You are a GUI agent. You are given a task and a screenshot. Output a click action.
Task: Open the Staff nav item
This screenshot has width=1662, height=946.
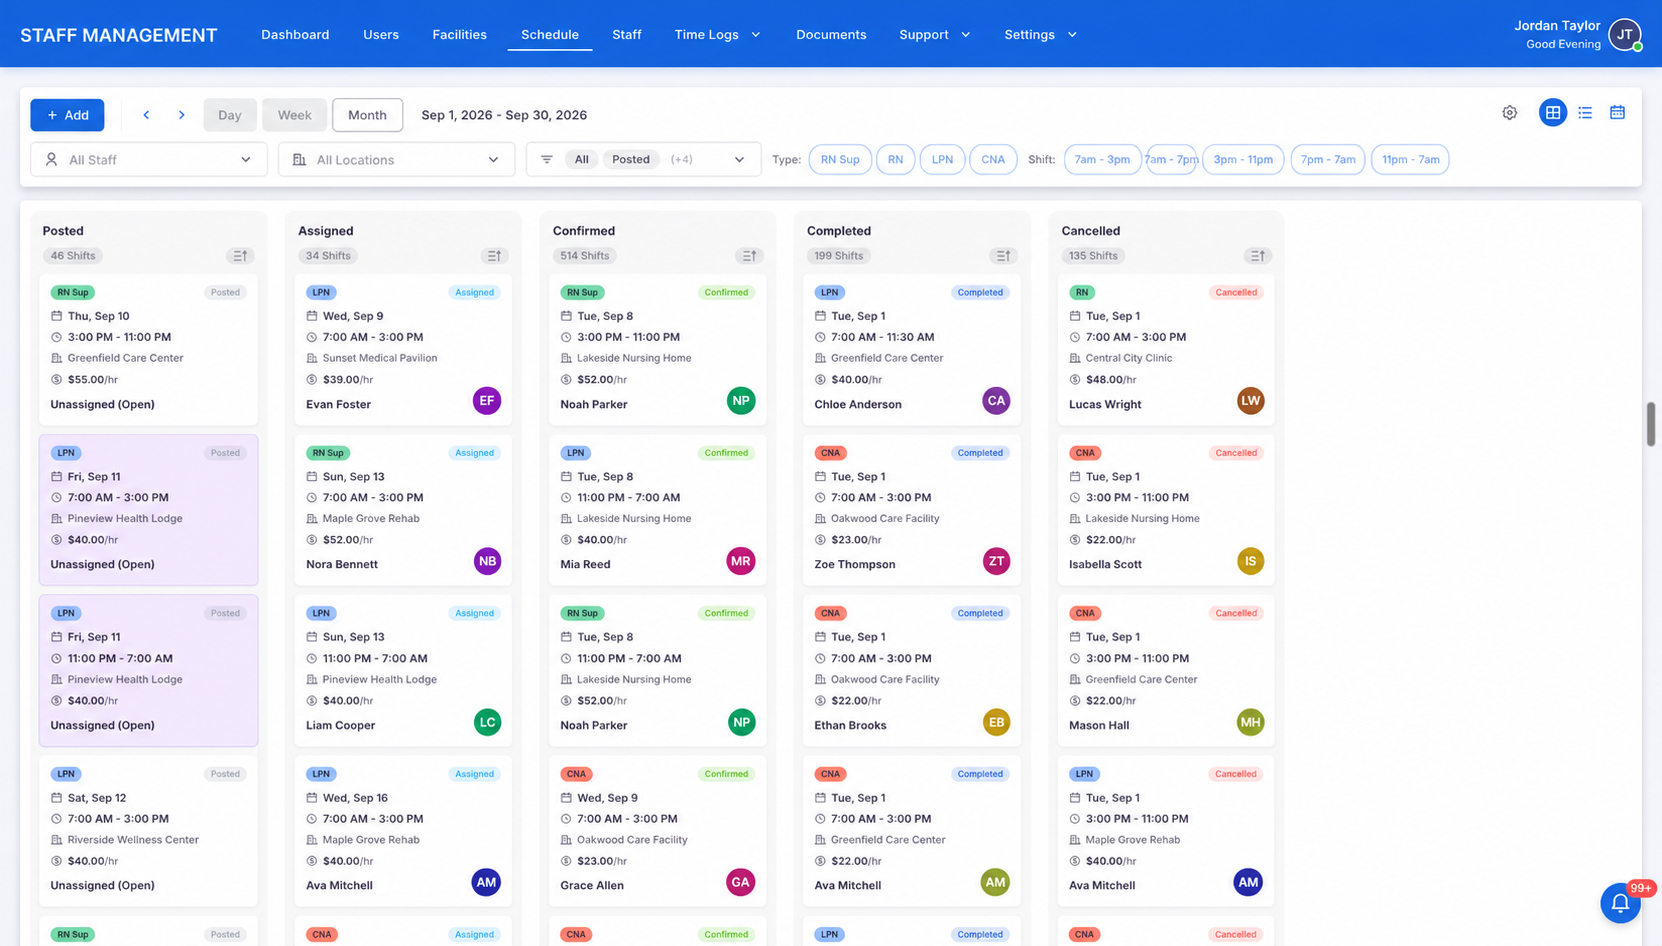(627, 35)
